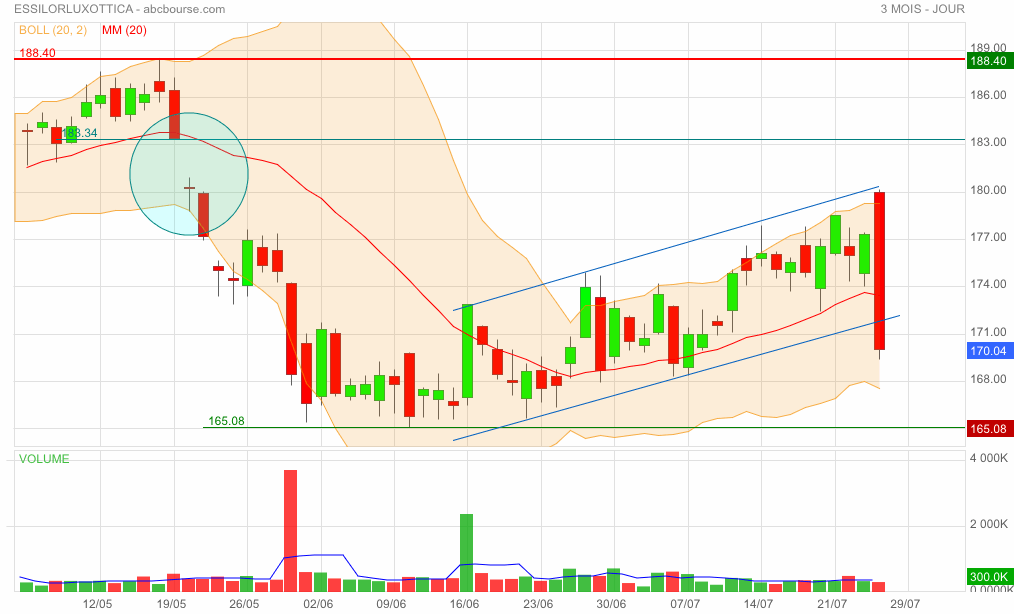The image size is (1014, 614).
Task: Click the 168.00 axis value
Action: pos(988,379)
